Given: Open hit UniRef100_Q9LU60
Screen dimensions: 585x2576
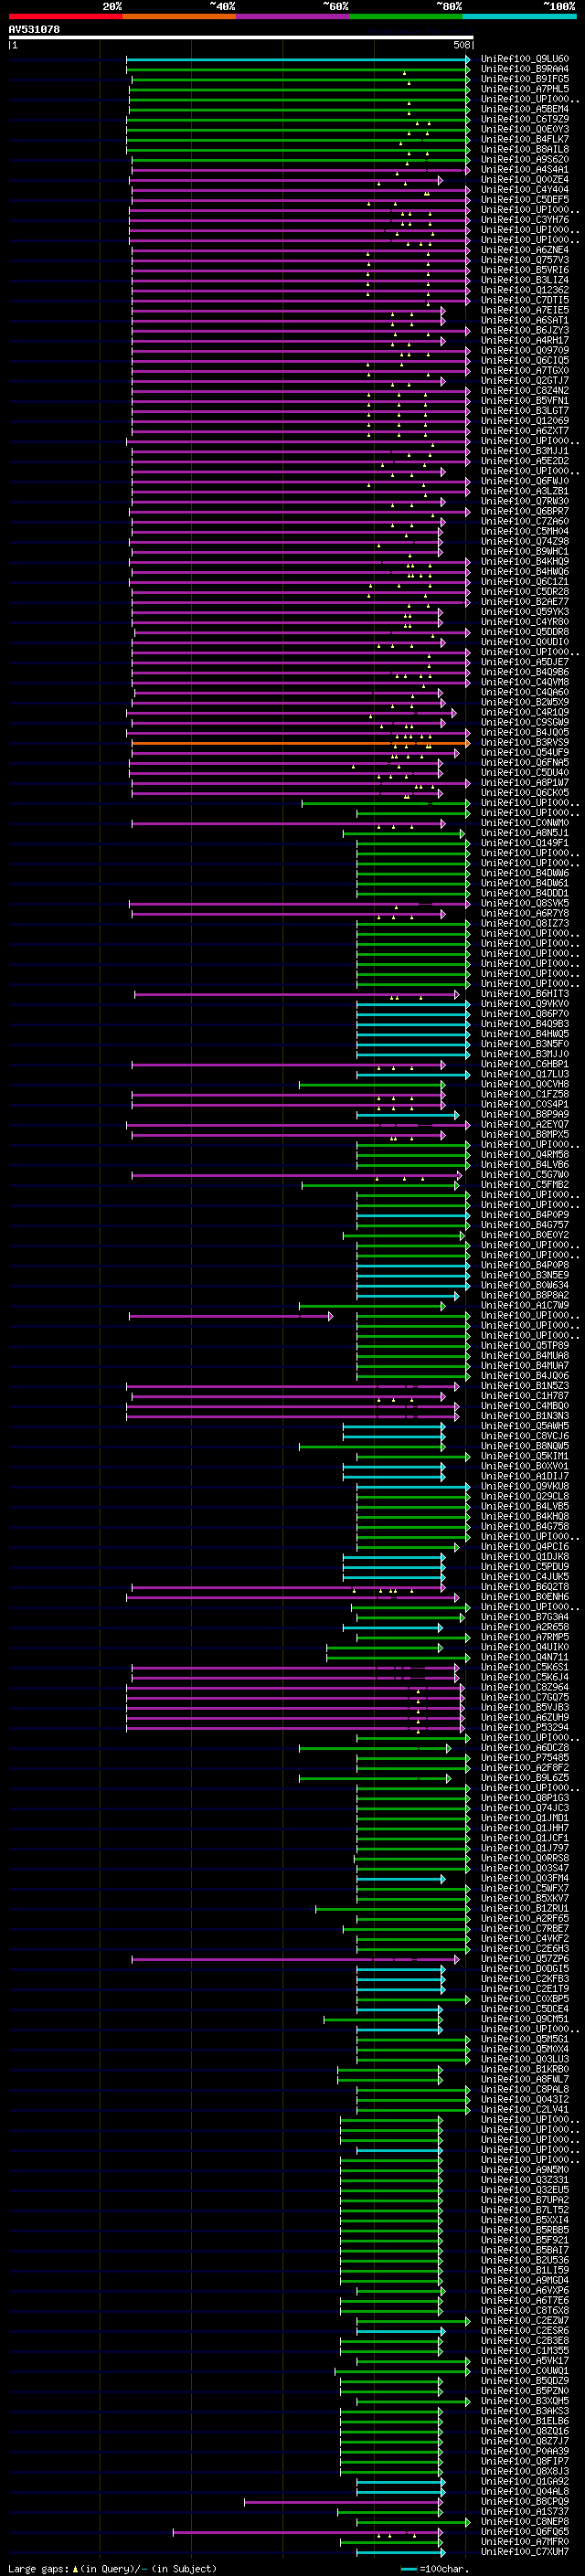Looking at the screenshot, I should (524, 59).
